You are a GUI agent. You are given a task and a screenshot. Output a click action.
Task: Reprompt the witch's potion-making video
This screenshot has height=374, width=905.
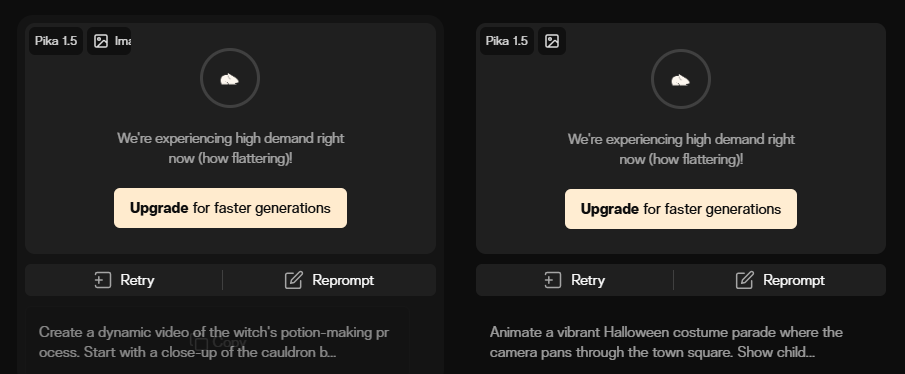tap(329, 280)
